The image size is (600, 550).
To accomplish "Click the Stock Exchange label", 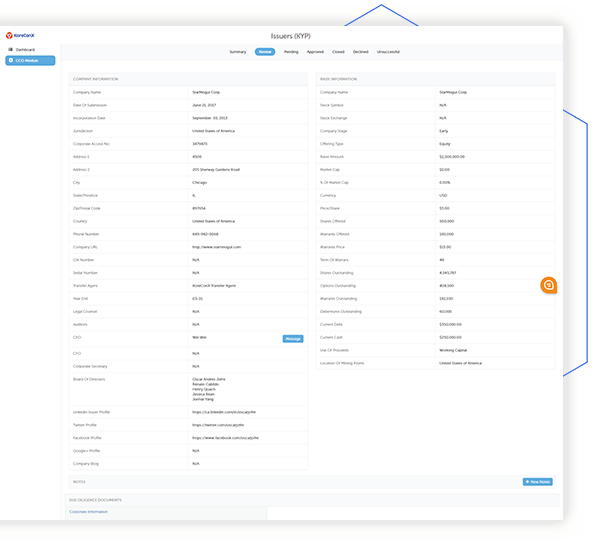I will point(333,118).
